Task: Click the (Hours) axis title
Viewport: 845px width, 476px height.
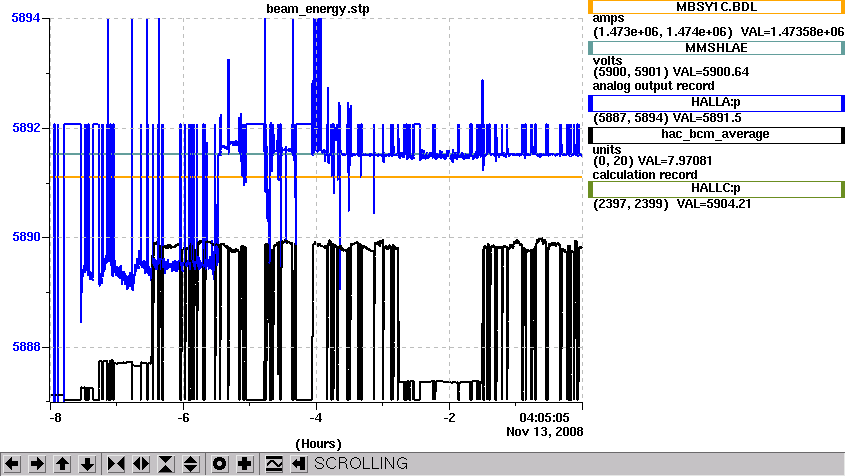Action: (x=318, y=444)
